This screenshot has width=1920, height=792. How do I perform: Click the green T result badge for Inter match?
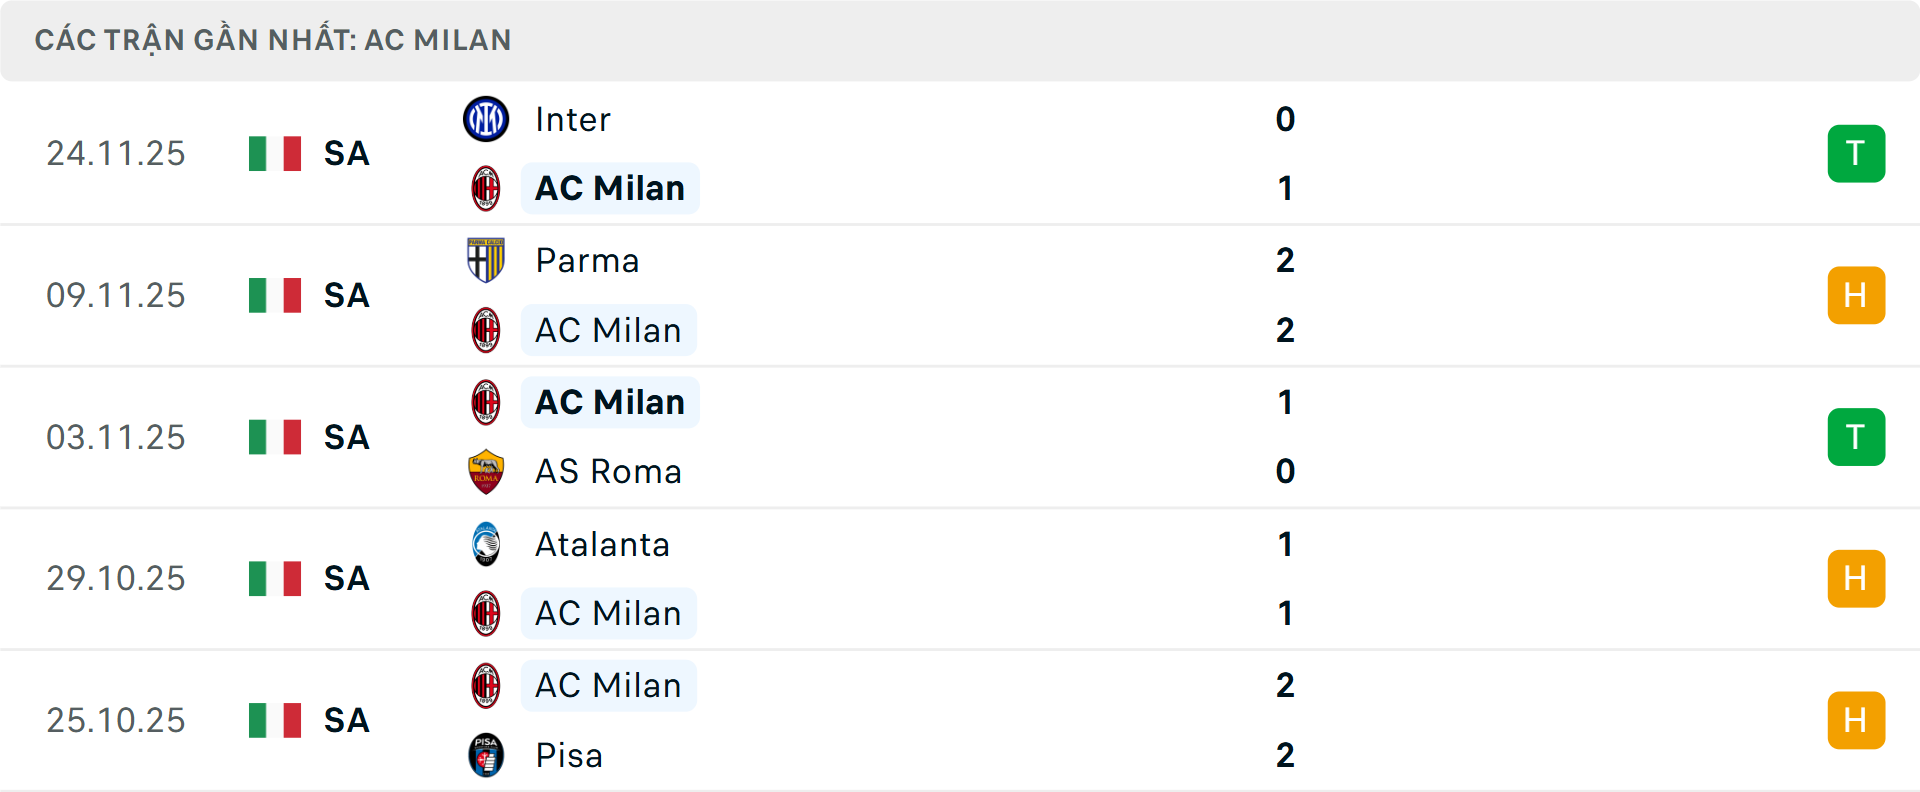click(x=1856, y=153)
